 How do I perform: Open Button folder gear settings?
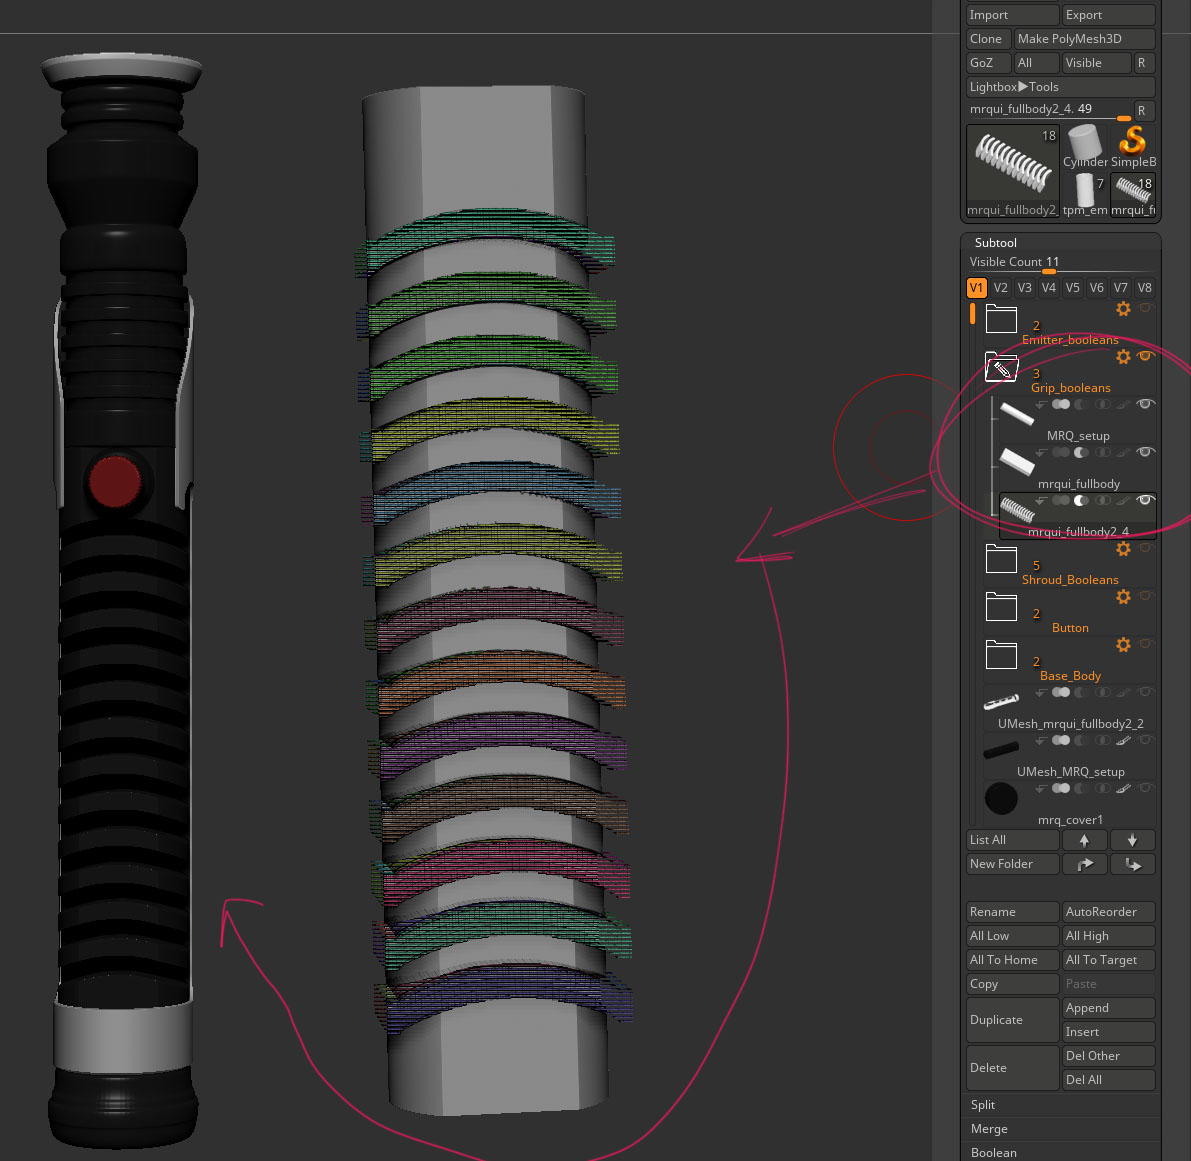(1123, 597)
